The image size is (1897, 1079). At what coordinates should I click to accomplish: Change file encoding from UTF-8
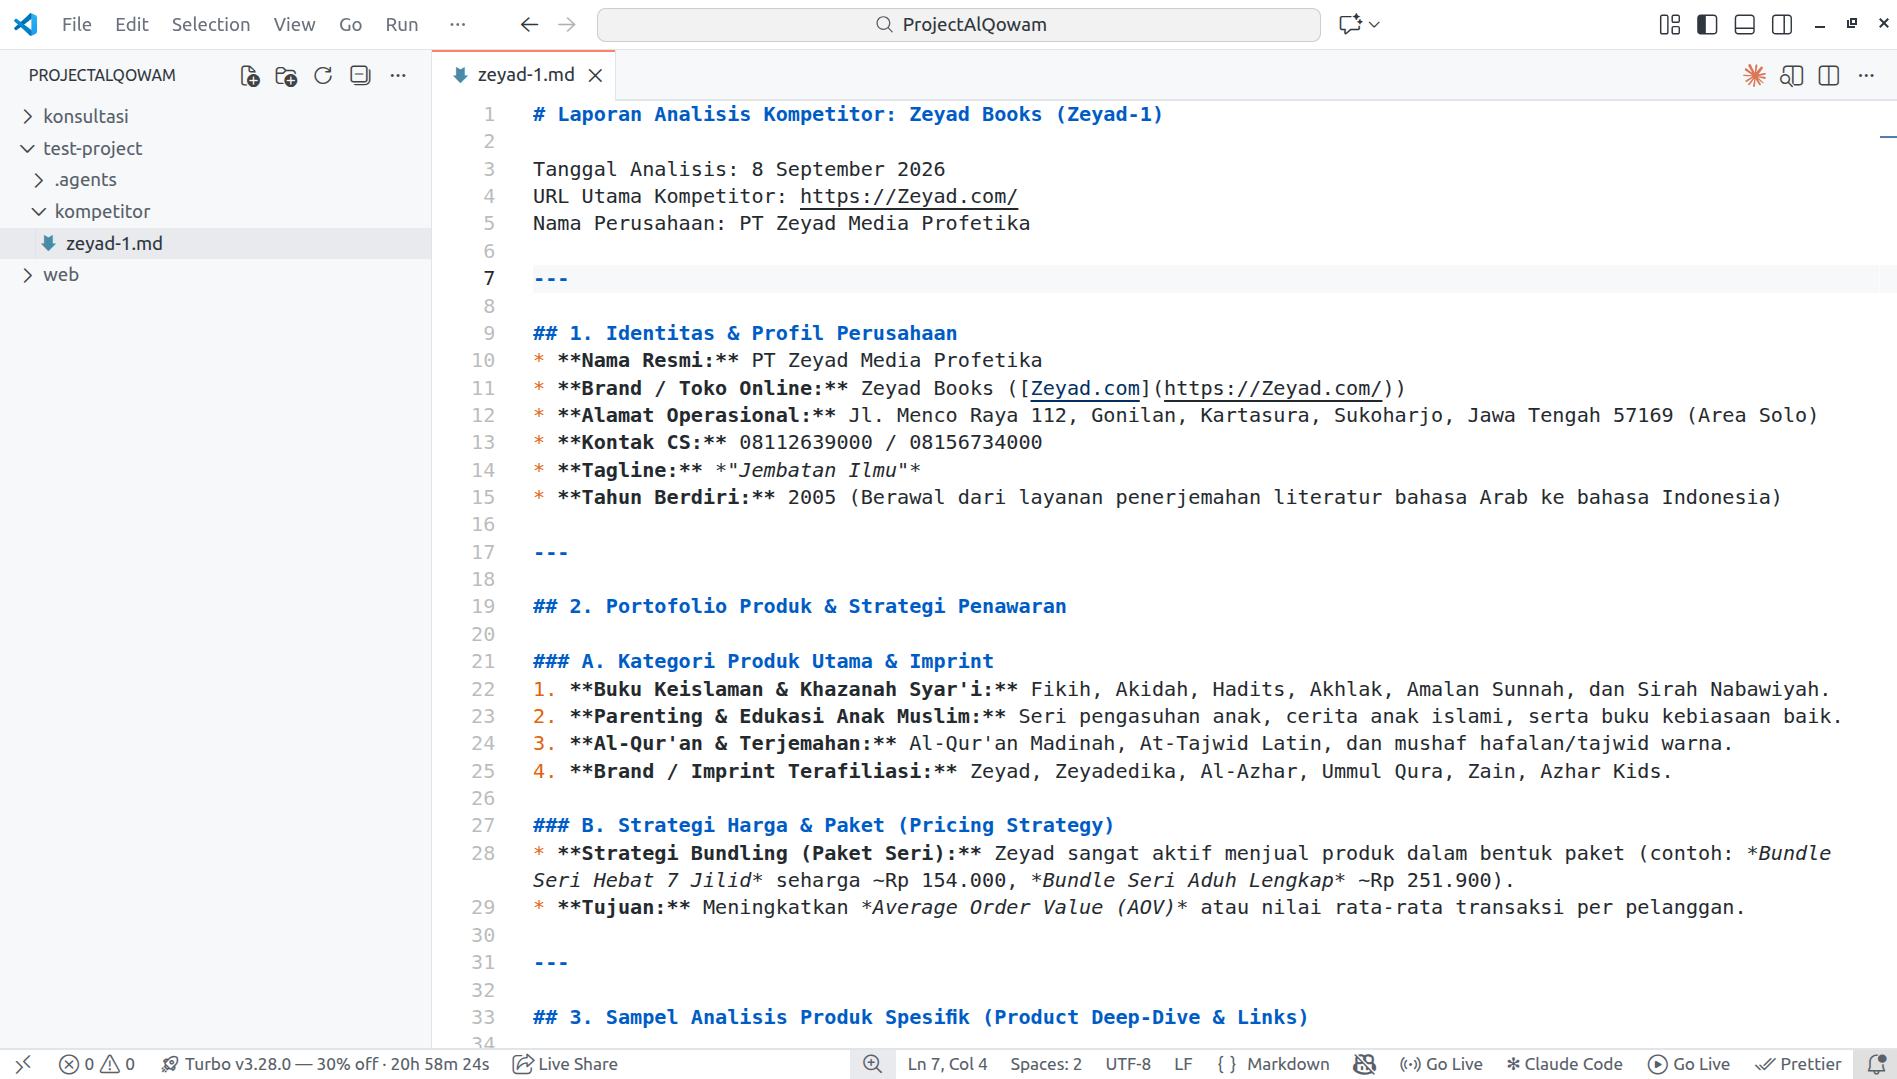1128,1064
